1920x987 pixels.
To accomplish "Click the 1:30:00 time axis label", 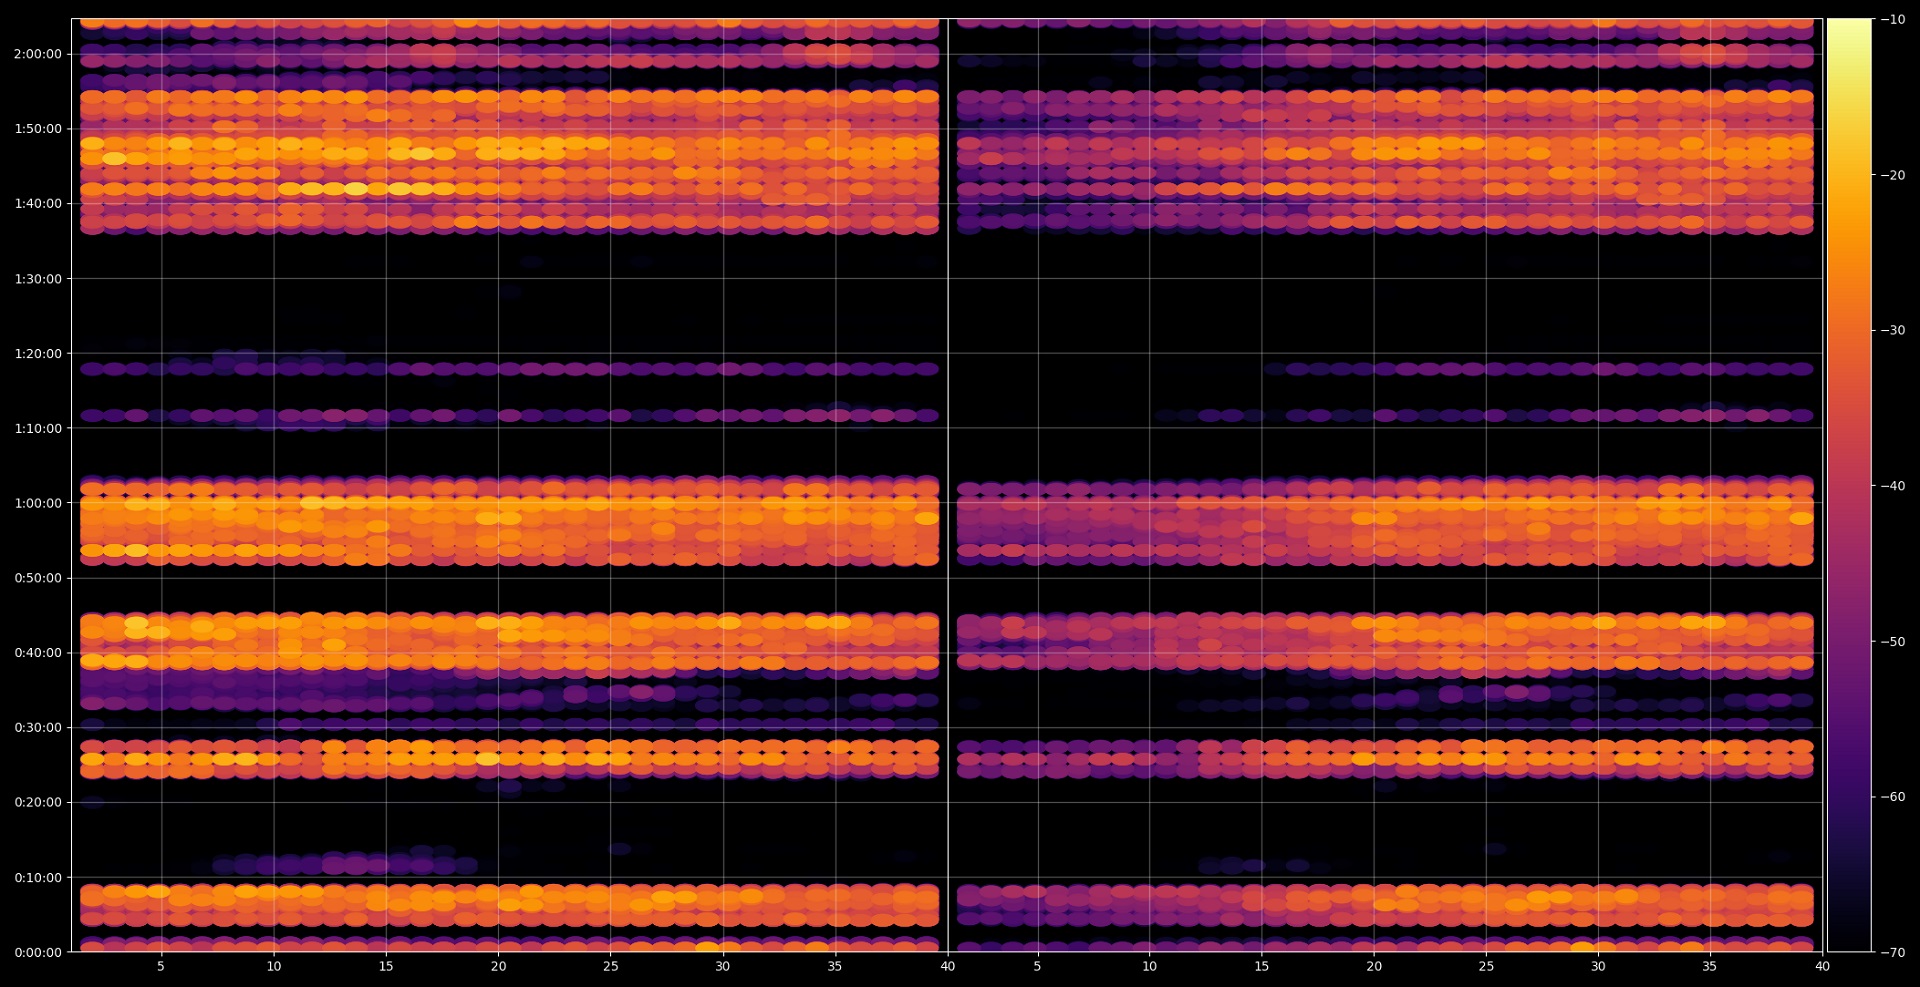I will pos(38,279).
